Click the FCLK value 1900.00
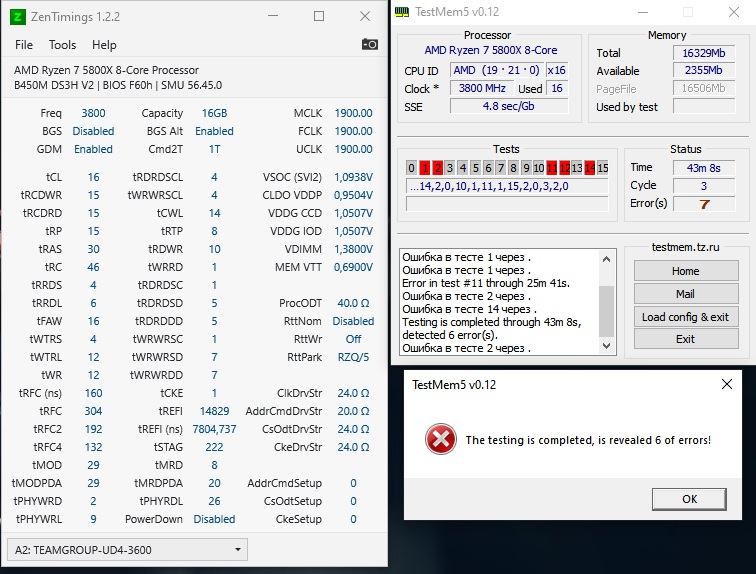Screen dimensions: 756x574 [x=353, y=131]
